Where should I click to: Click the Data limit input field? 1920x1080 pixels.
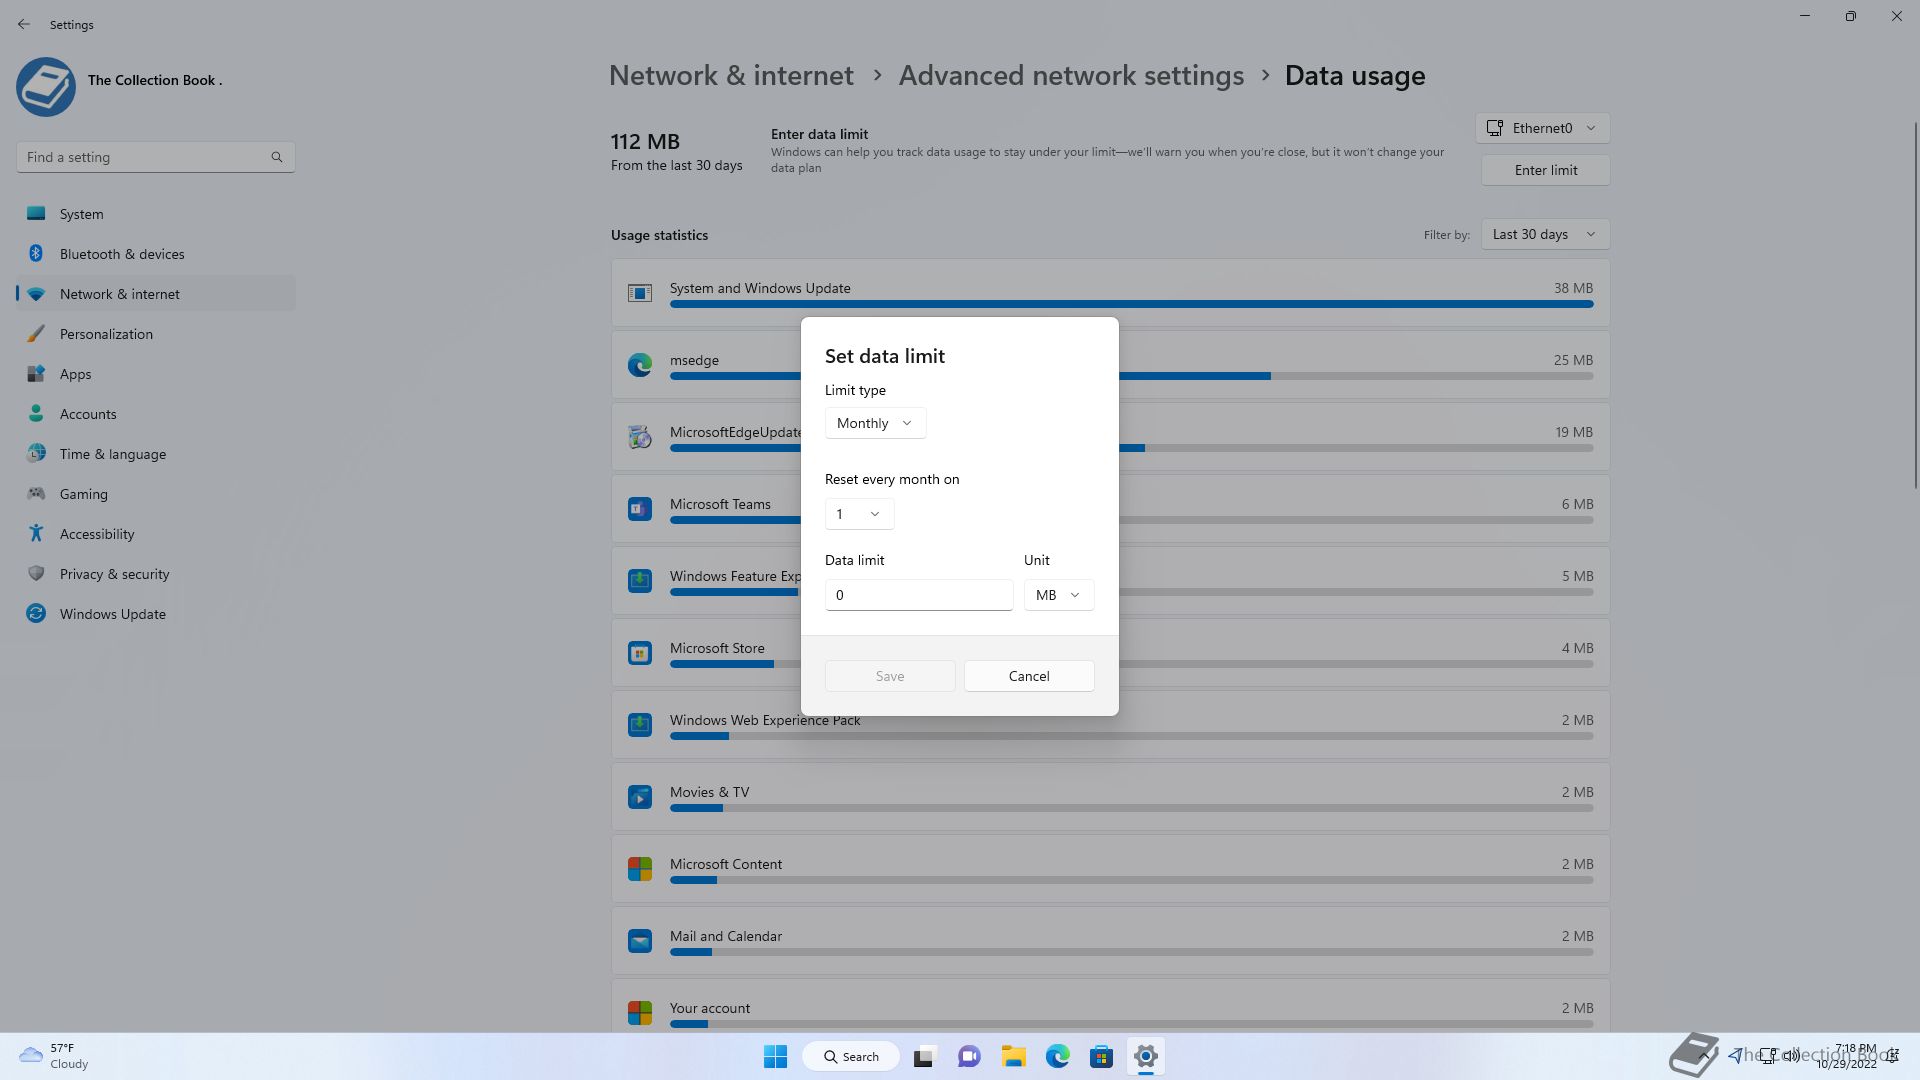point(918,595)
